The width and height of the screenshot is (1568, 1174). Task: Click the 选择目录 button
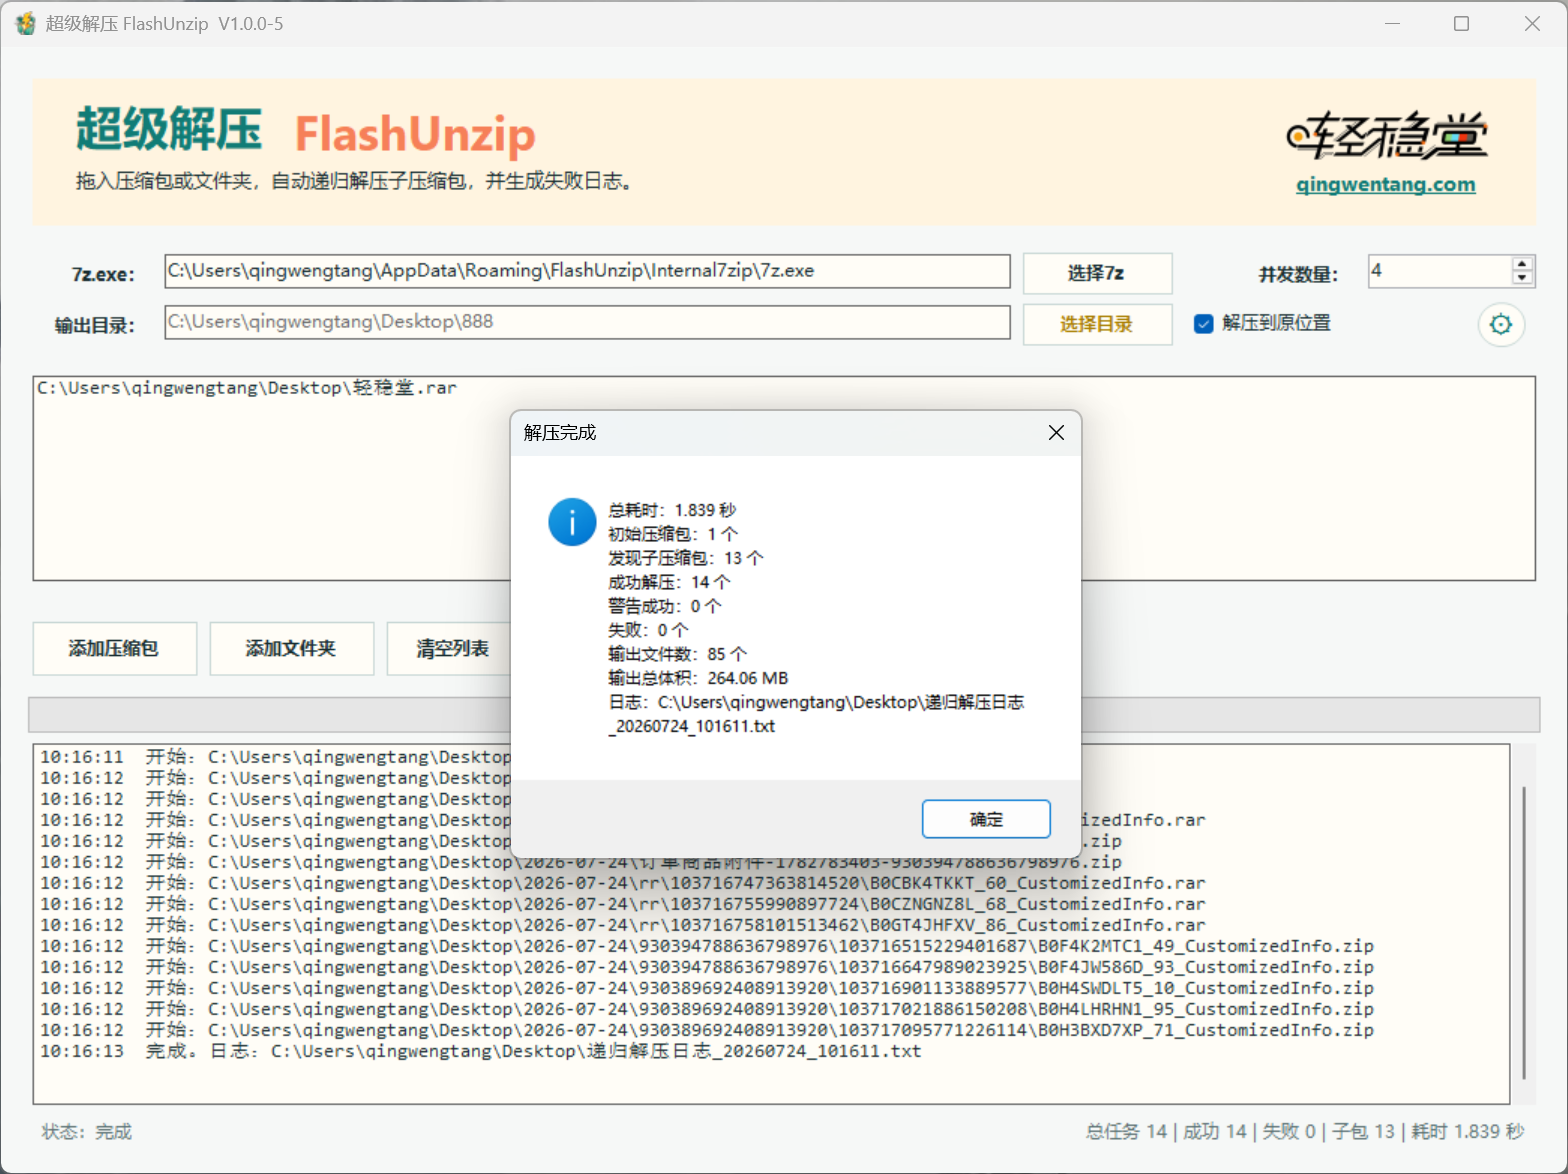click(1097, 324)
